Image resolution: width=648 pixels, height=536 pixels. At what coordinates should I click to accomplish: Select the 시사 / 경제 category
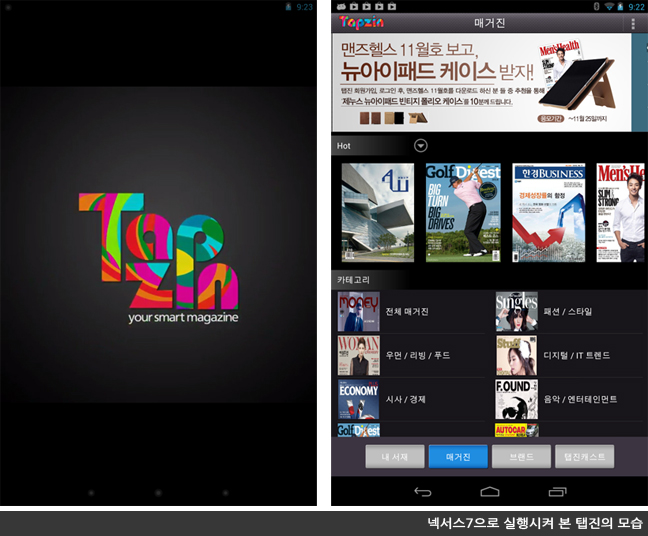(411, 399)
